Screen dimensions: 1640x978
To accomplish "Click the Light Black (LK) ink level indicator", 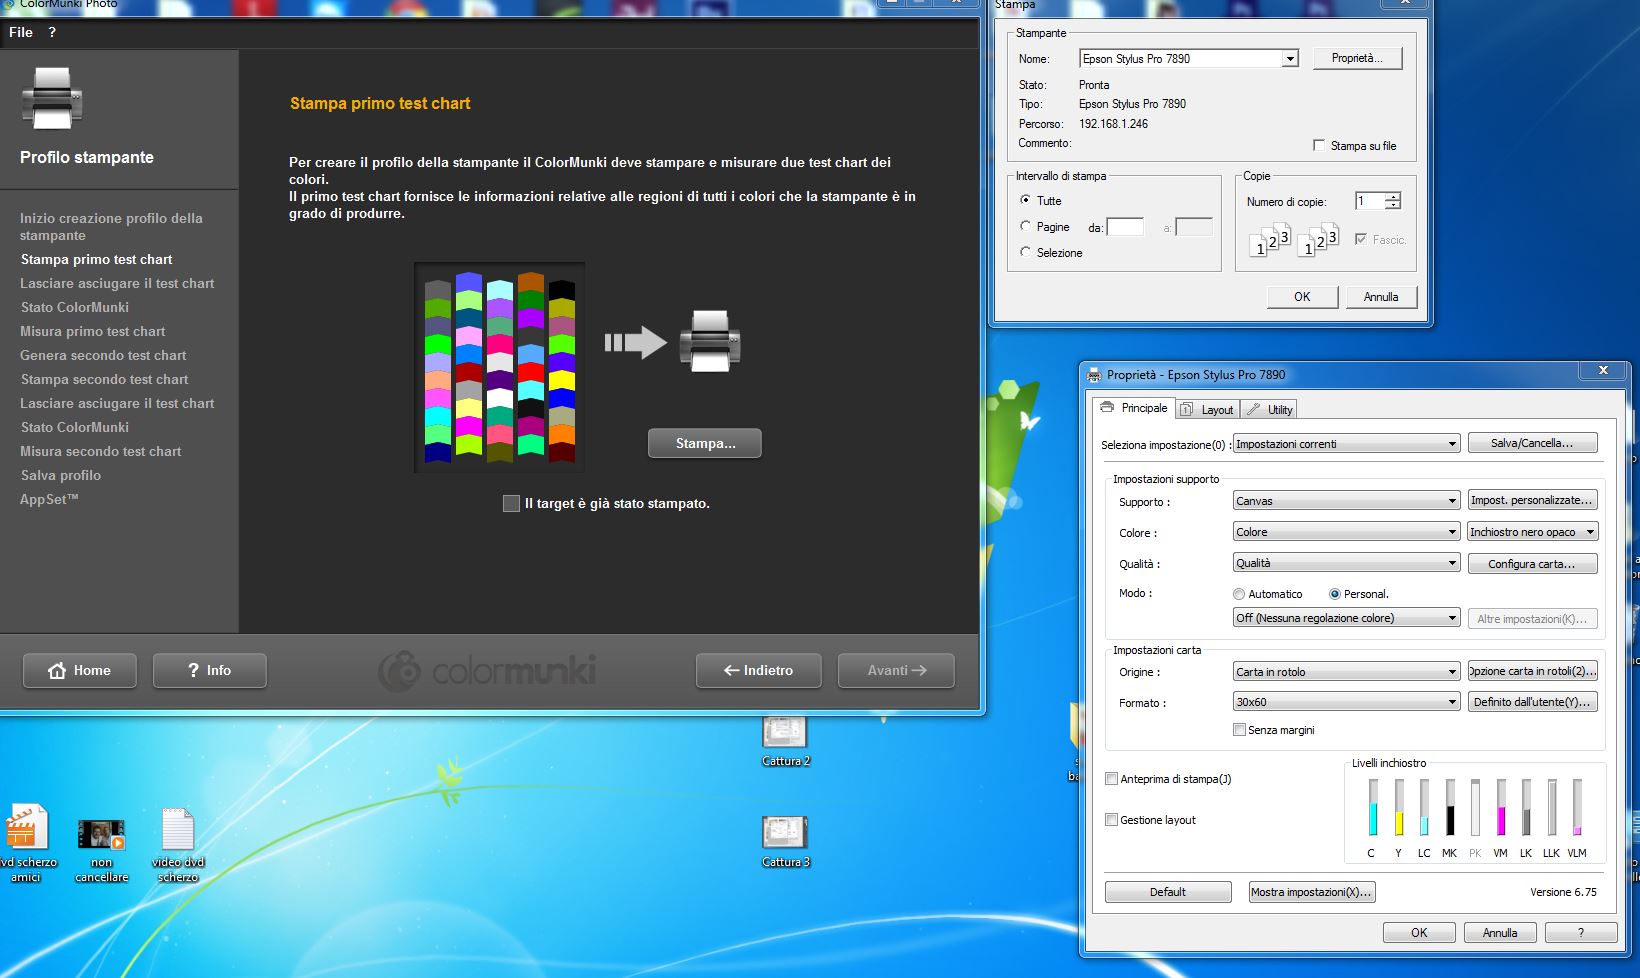I will [x=1526, y=808].
